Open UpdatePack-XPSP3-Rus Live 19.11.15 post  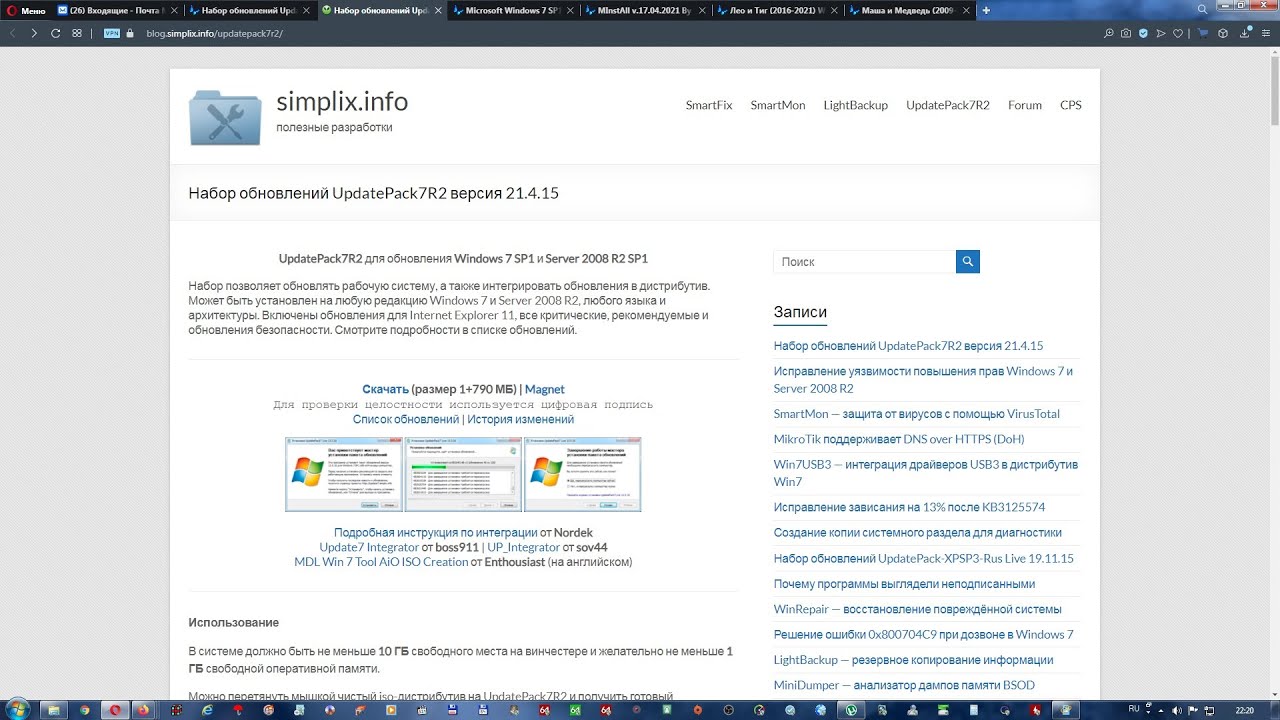(x=923, y=558)
